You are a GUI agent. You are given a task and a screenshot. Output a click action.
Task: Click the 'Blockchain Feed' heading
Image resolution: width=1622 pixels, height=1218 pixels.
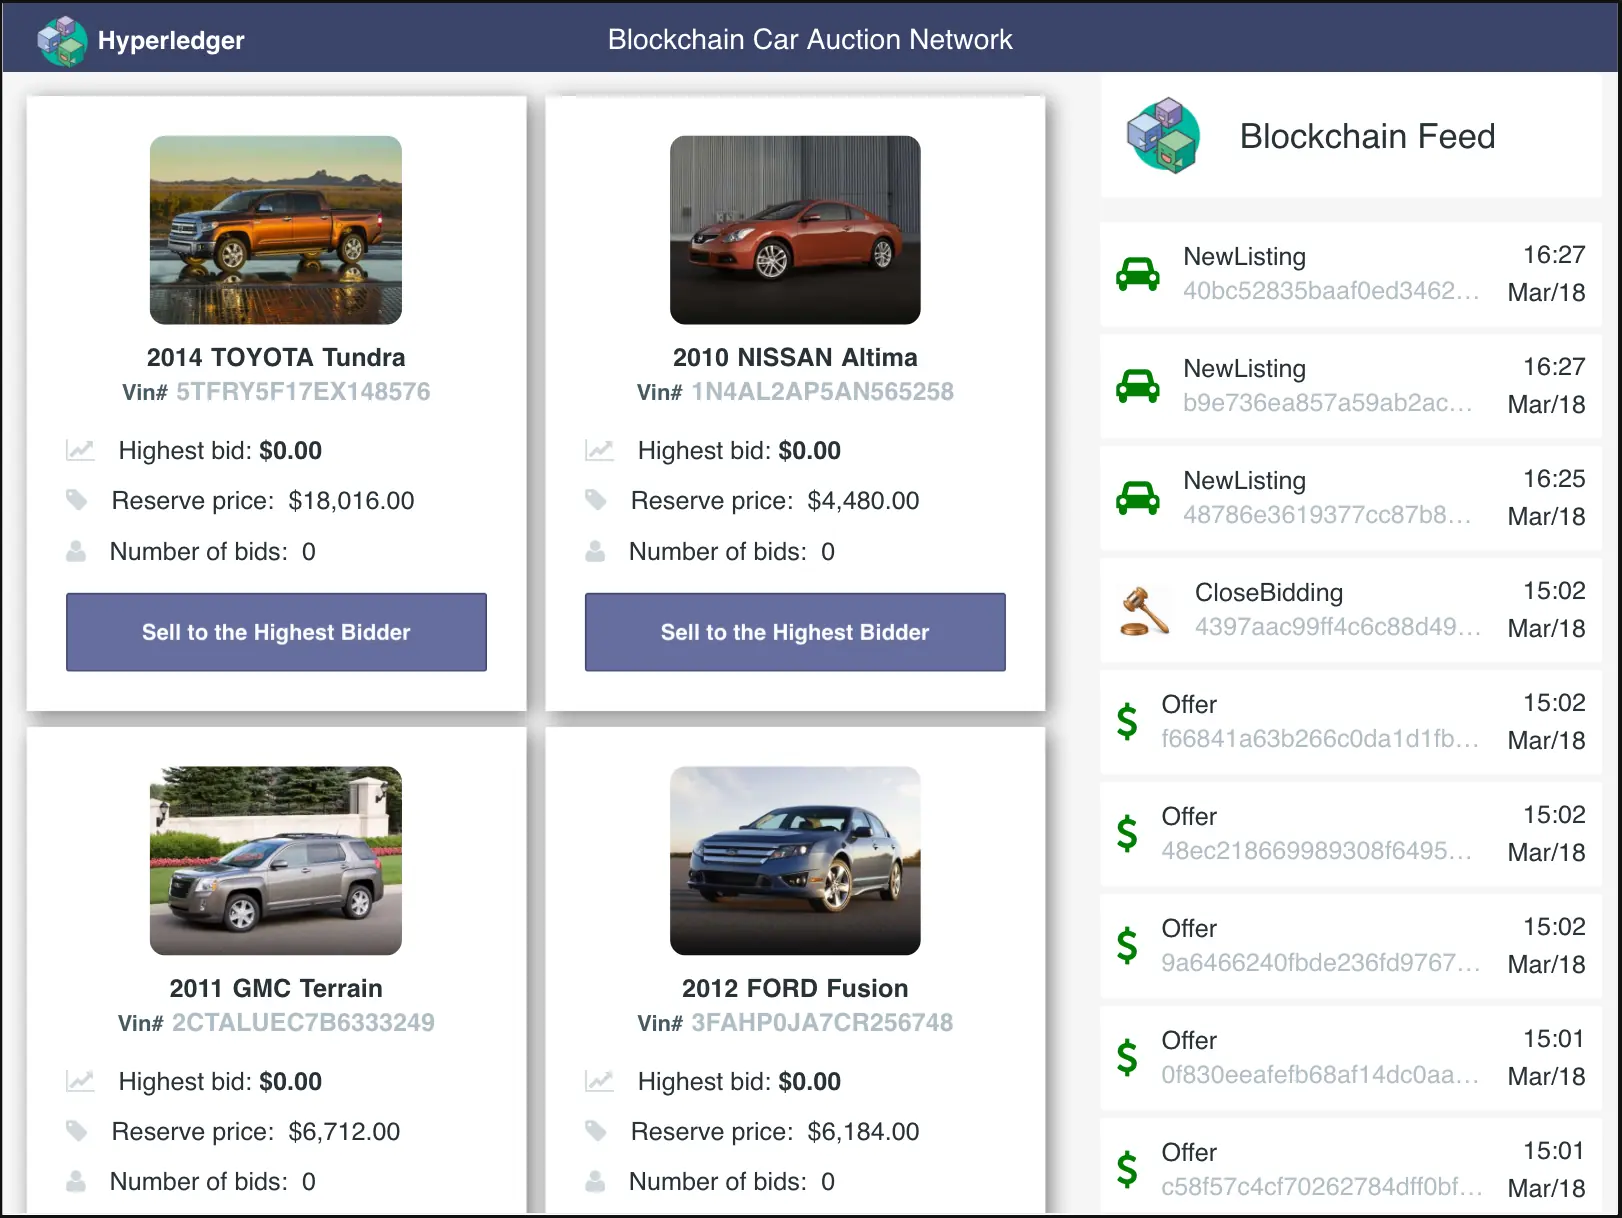click(x=1367, y=136)
